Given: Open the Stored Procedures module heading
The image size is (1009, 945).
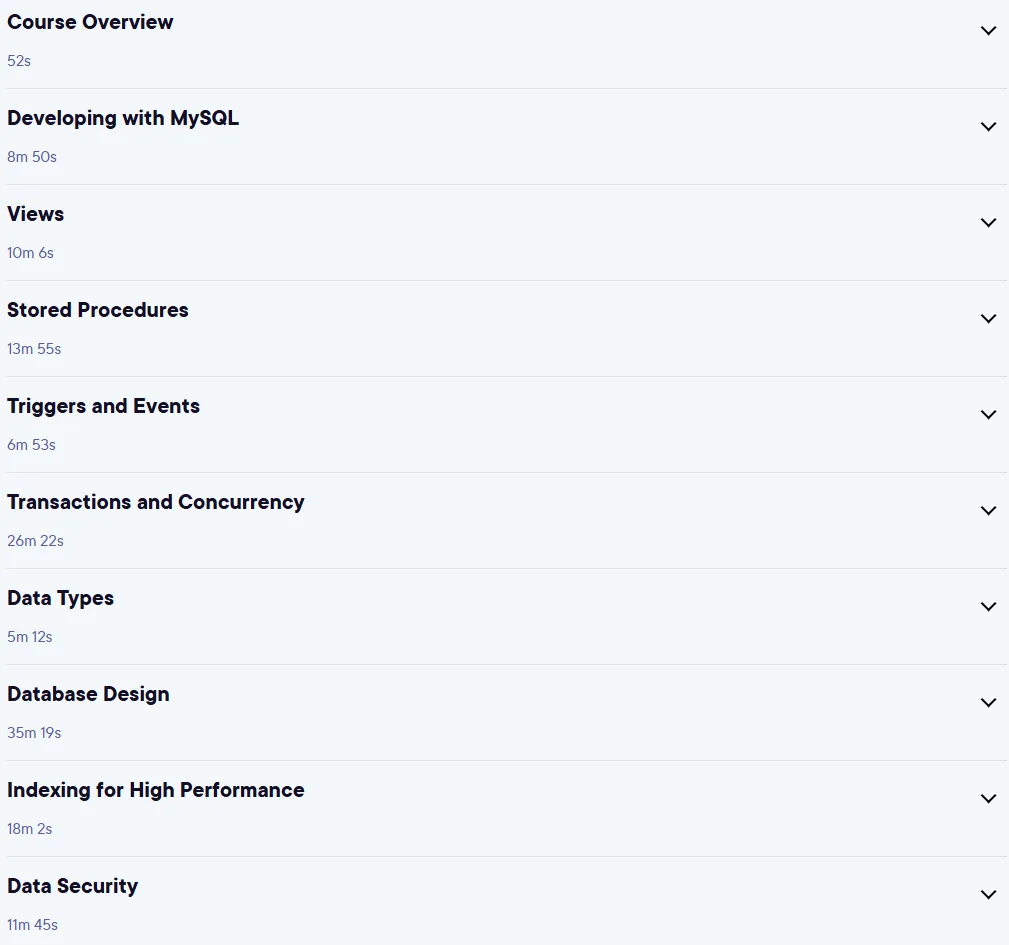Looking at the screenshot, I should [x=98, y=310].
